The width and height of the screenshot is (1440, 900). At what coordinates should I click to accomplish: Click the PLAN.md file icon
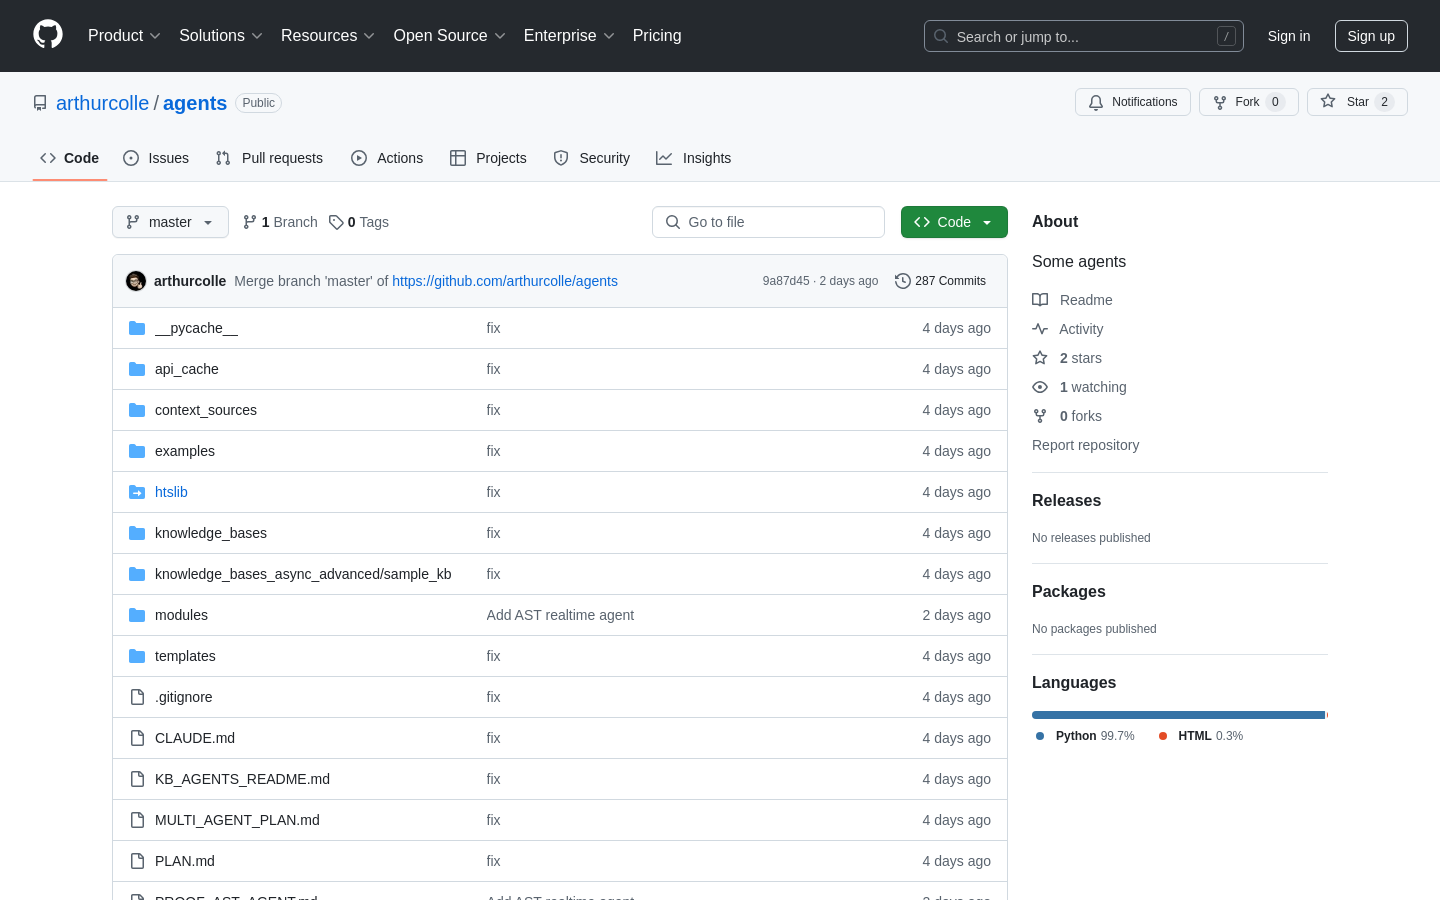(x=137, y=861)
